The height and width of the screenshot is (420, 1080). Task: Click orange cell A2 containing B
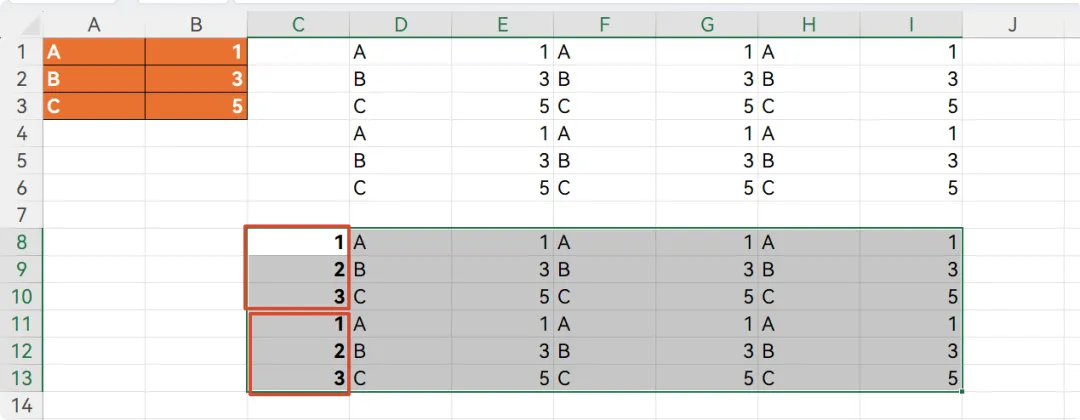(x=94, y=79)
